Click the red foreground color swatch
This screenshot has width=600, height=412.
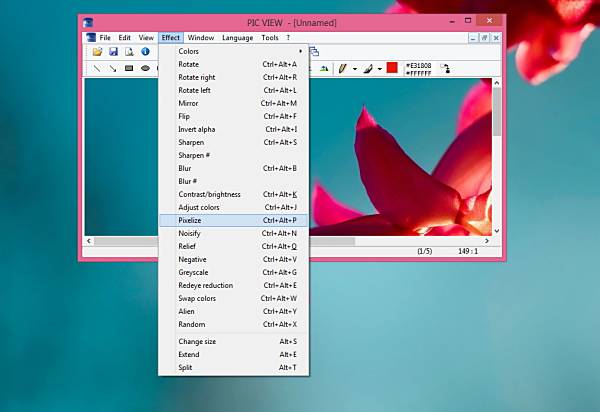[392, 68]
